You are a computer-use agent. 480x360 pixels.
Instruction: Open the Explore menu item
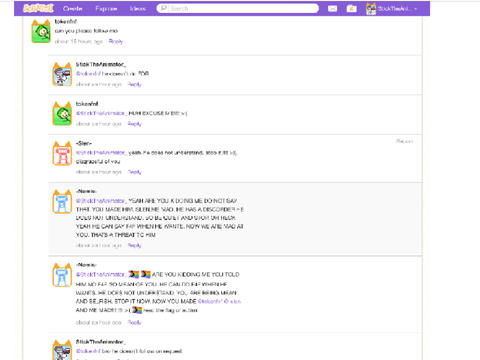(x=106, y=9)
